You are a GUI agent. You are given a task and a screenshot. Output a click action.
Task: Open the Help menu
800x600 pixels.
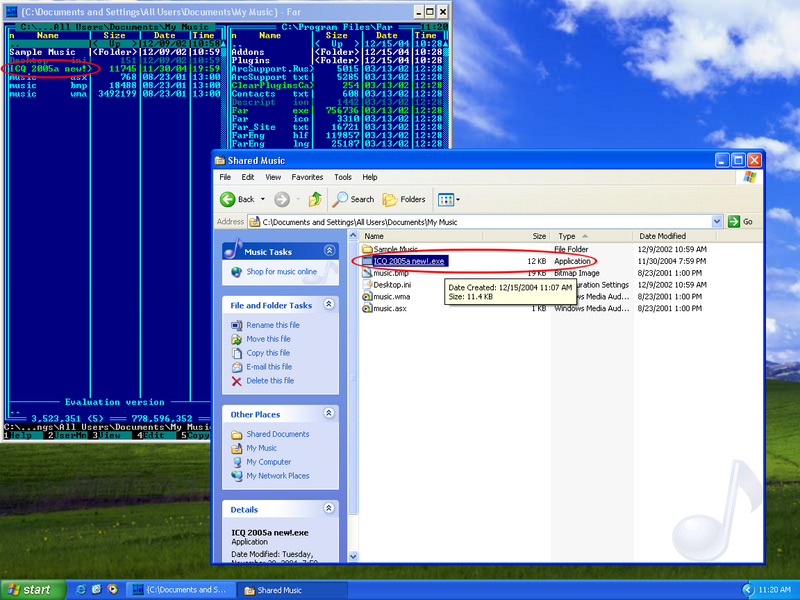(x=370, y=177)
